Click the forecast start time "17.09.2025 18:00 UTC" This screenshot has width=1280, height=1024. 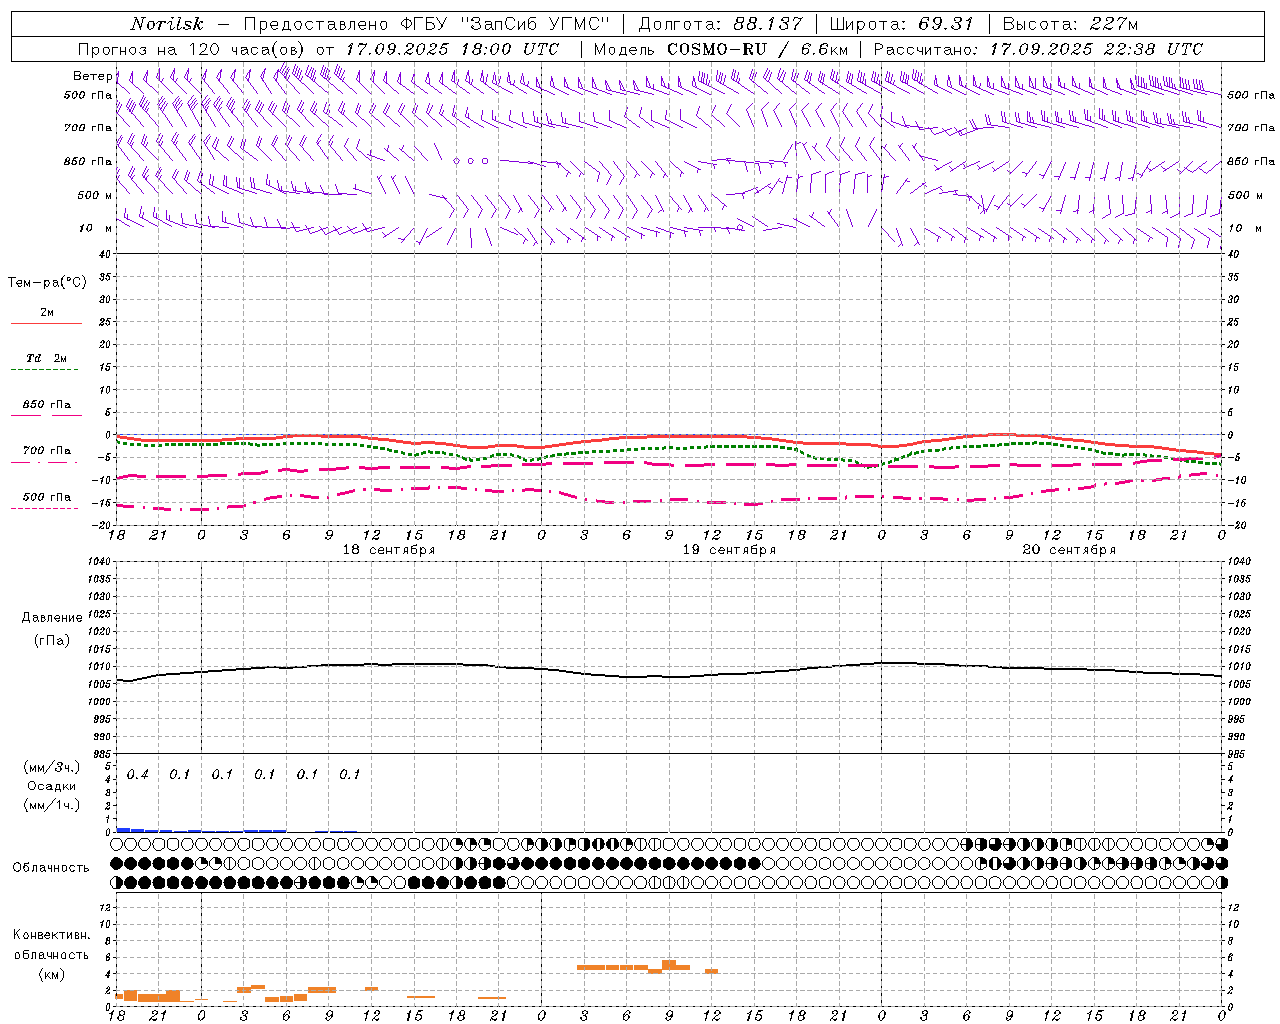click(x=452, y=49)
